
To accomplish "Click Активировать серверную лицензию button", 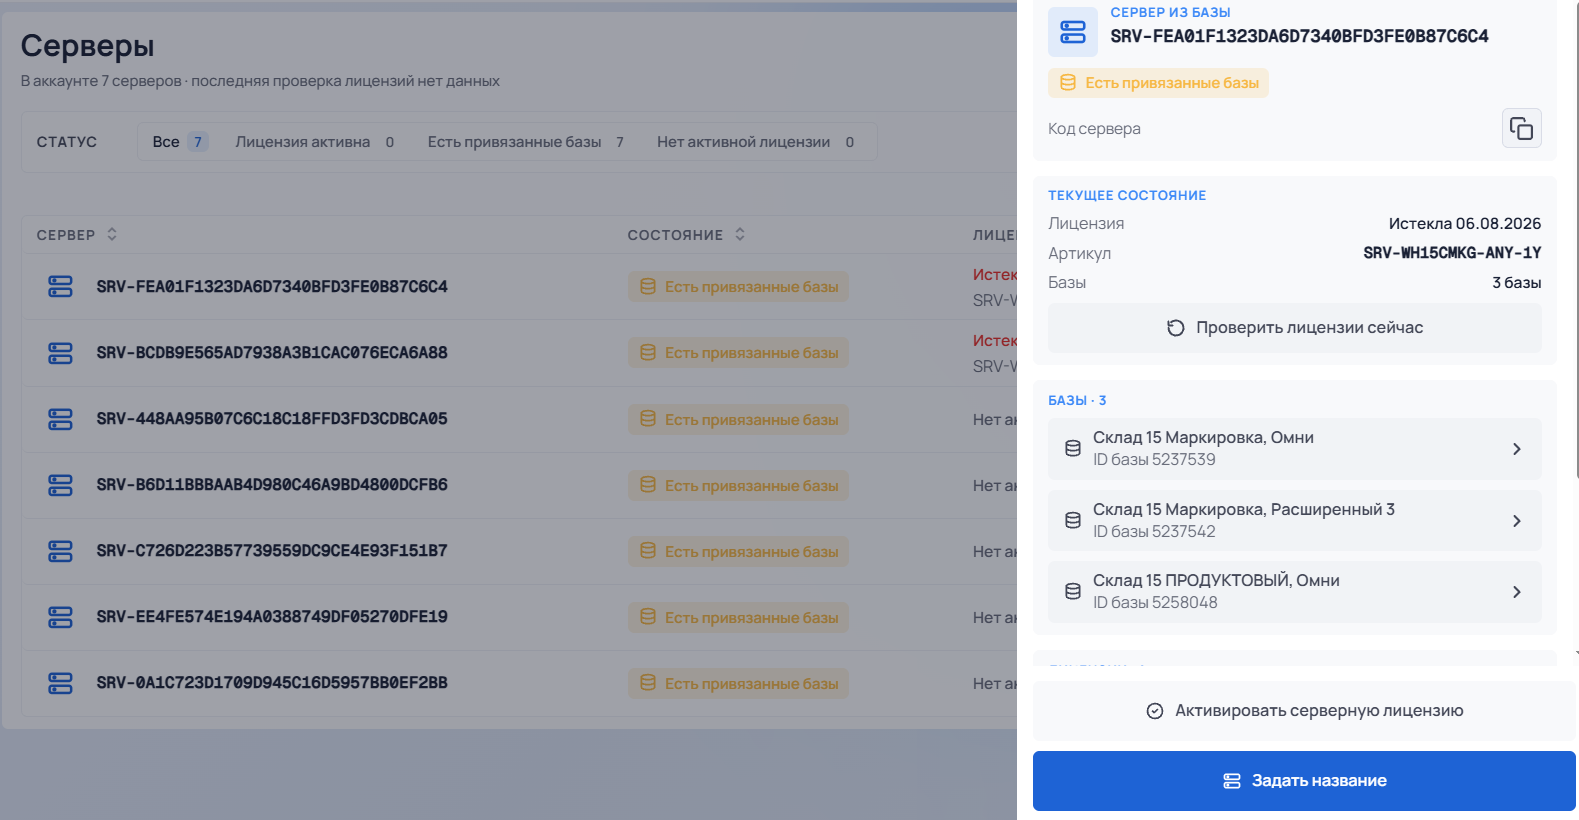I will click(1304, 711).
